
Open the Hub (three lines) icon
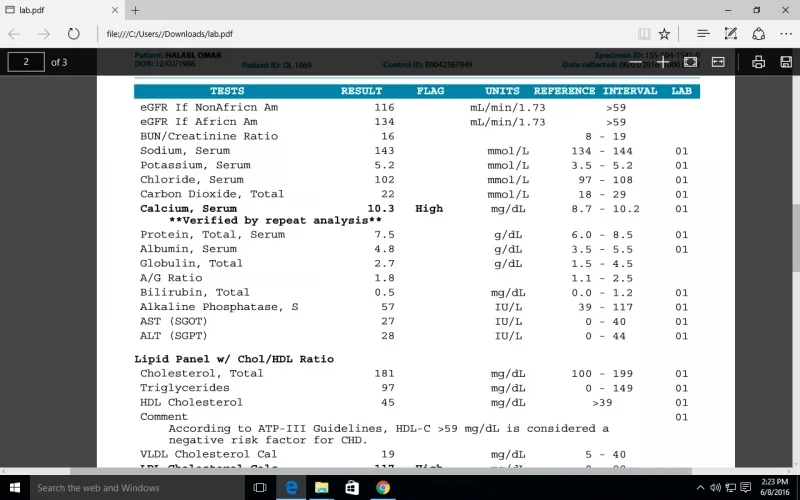pos(703,34)
